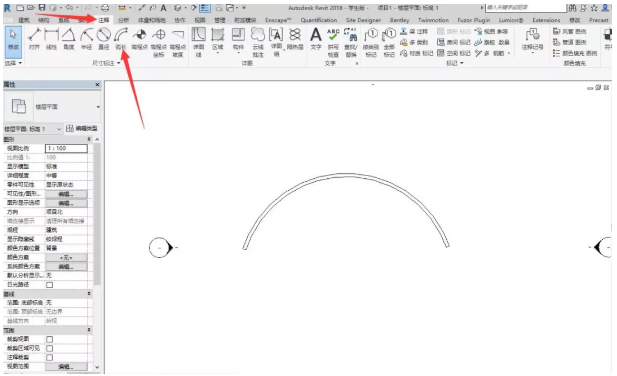
Task: Switch to the Analyze (分析) ribbon tab
Action: point(123,20)
